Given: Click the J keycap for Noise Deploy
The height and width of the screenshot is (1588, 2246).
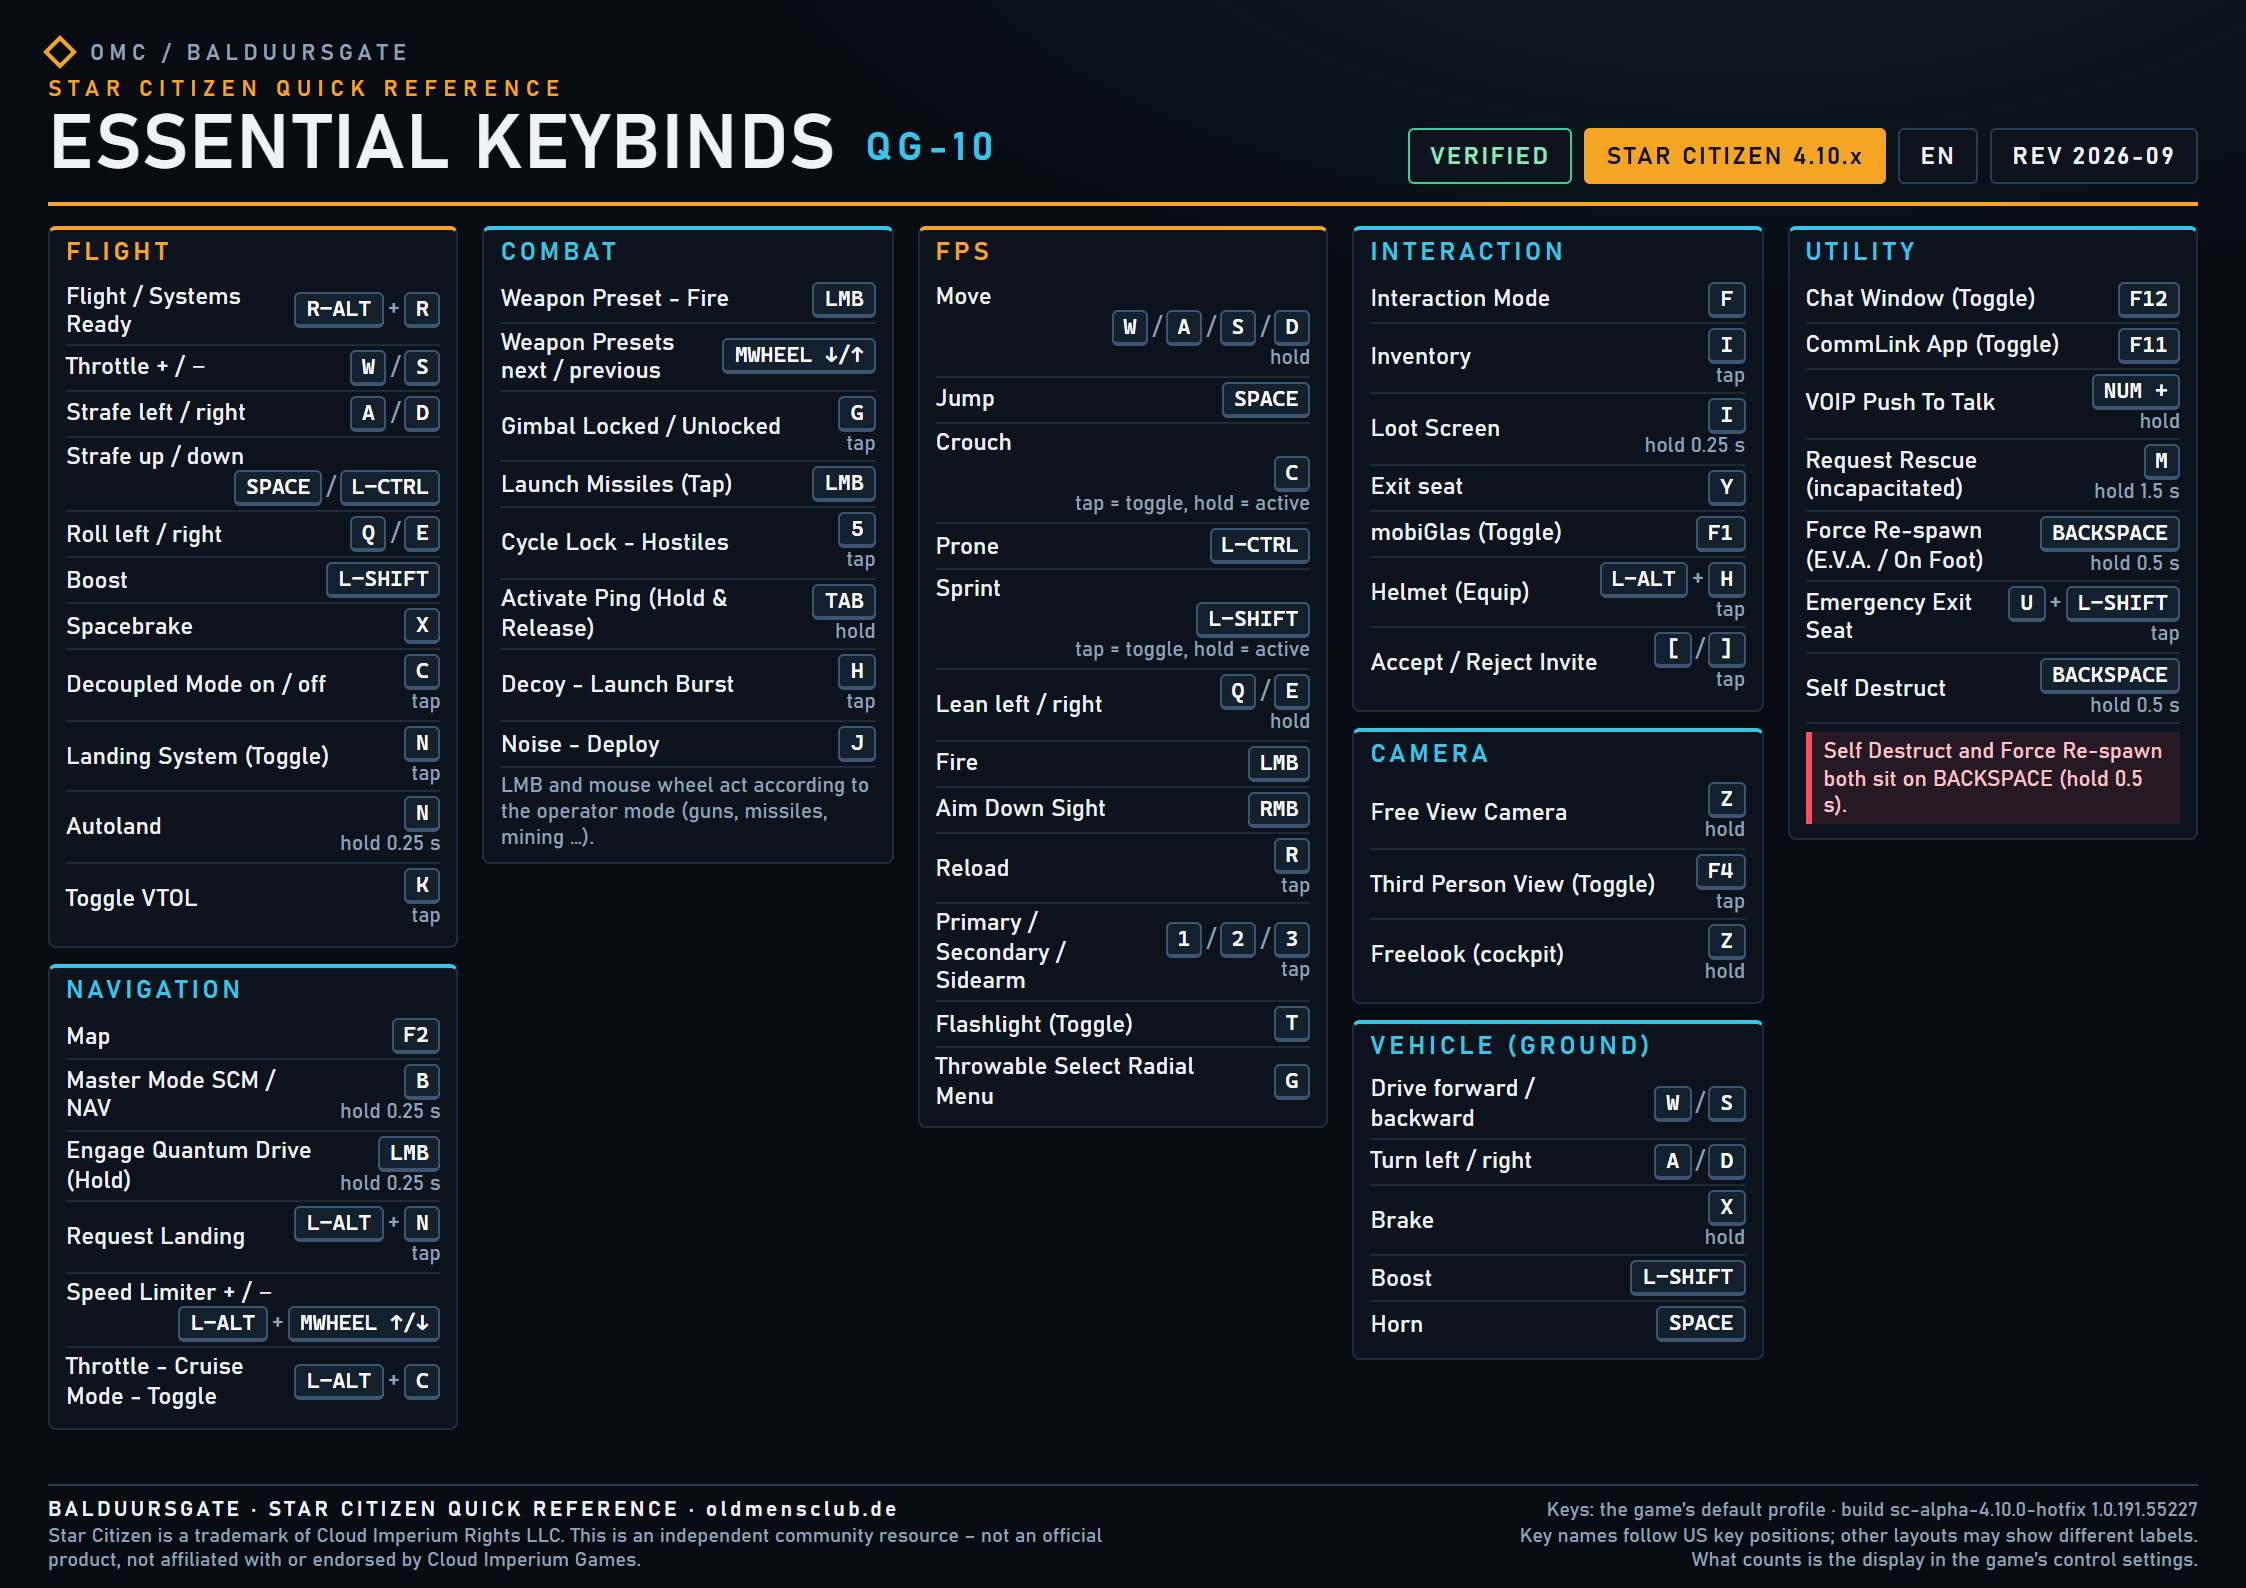Looking at the screenshot, I should coord(857,743).
